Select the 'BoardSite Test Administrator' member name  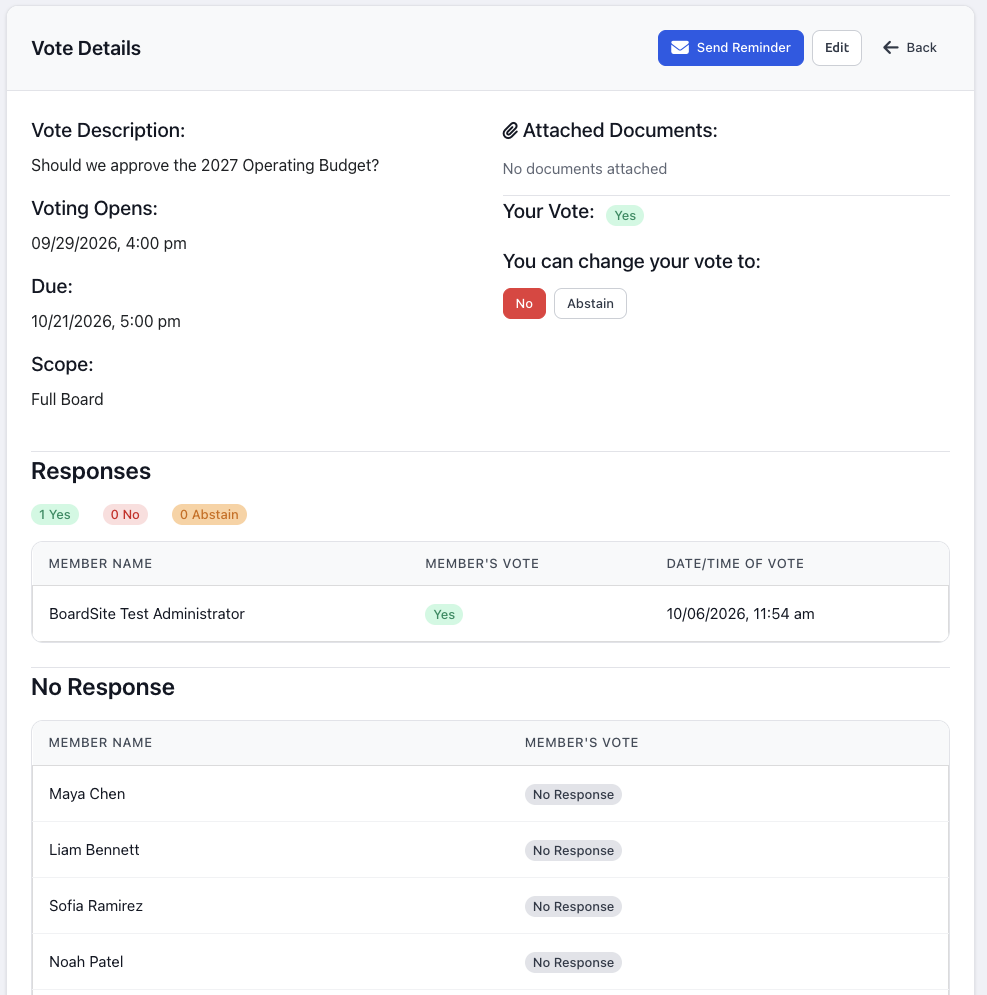click(x=147, y=614)
